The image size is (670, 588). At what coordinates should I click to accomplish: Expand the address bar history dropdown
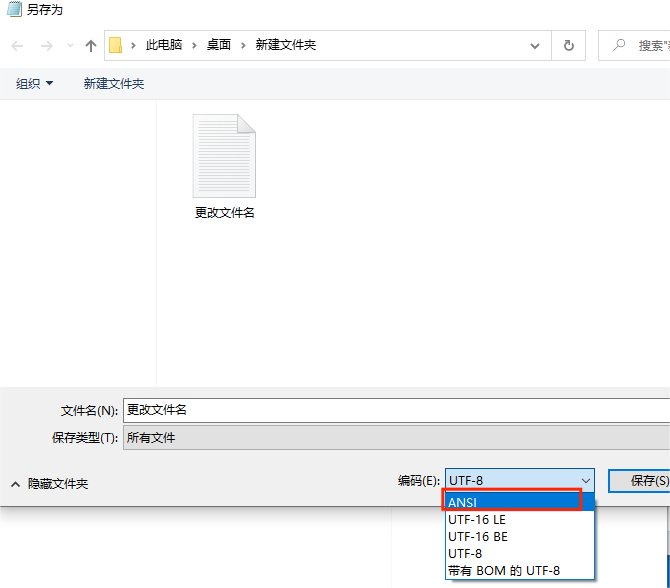pos(537,45)
